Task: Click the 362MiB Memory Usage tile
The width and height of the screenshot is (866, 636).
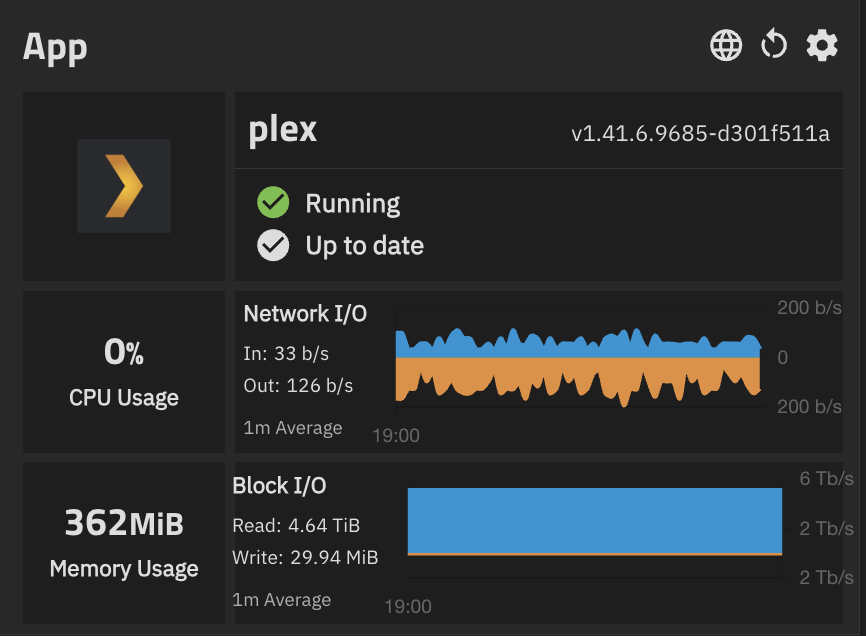Action: (124, 543)
